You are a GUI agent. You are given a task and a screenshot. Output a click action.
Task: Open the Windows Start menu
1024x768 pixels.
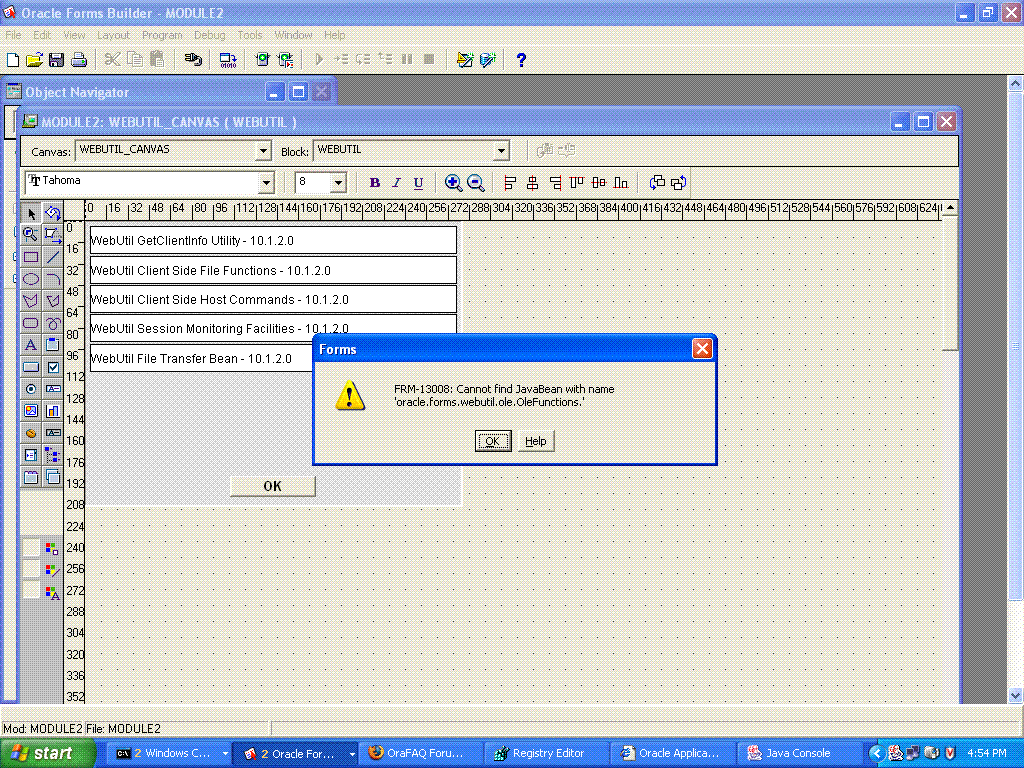pos(46,753)
